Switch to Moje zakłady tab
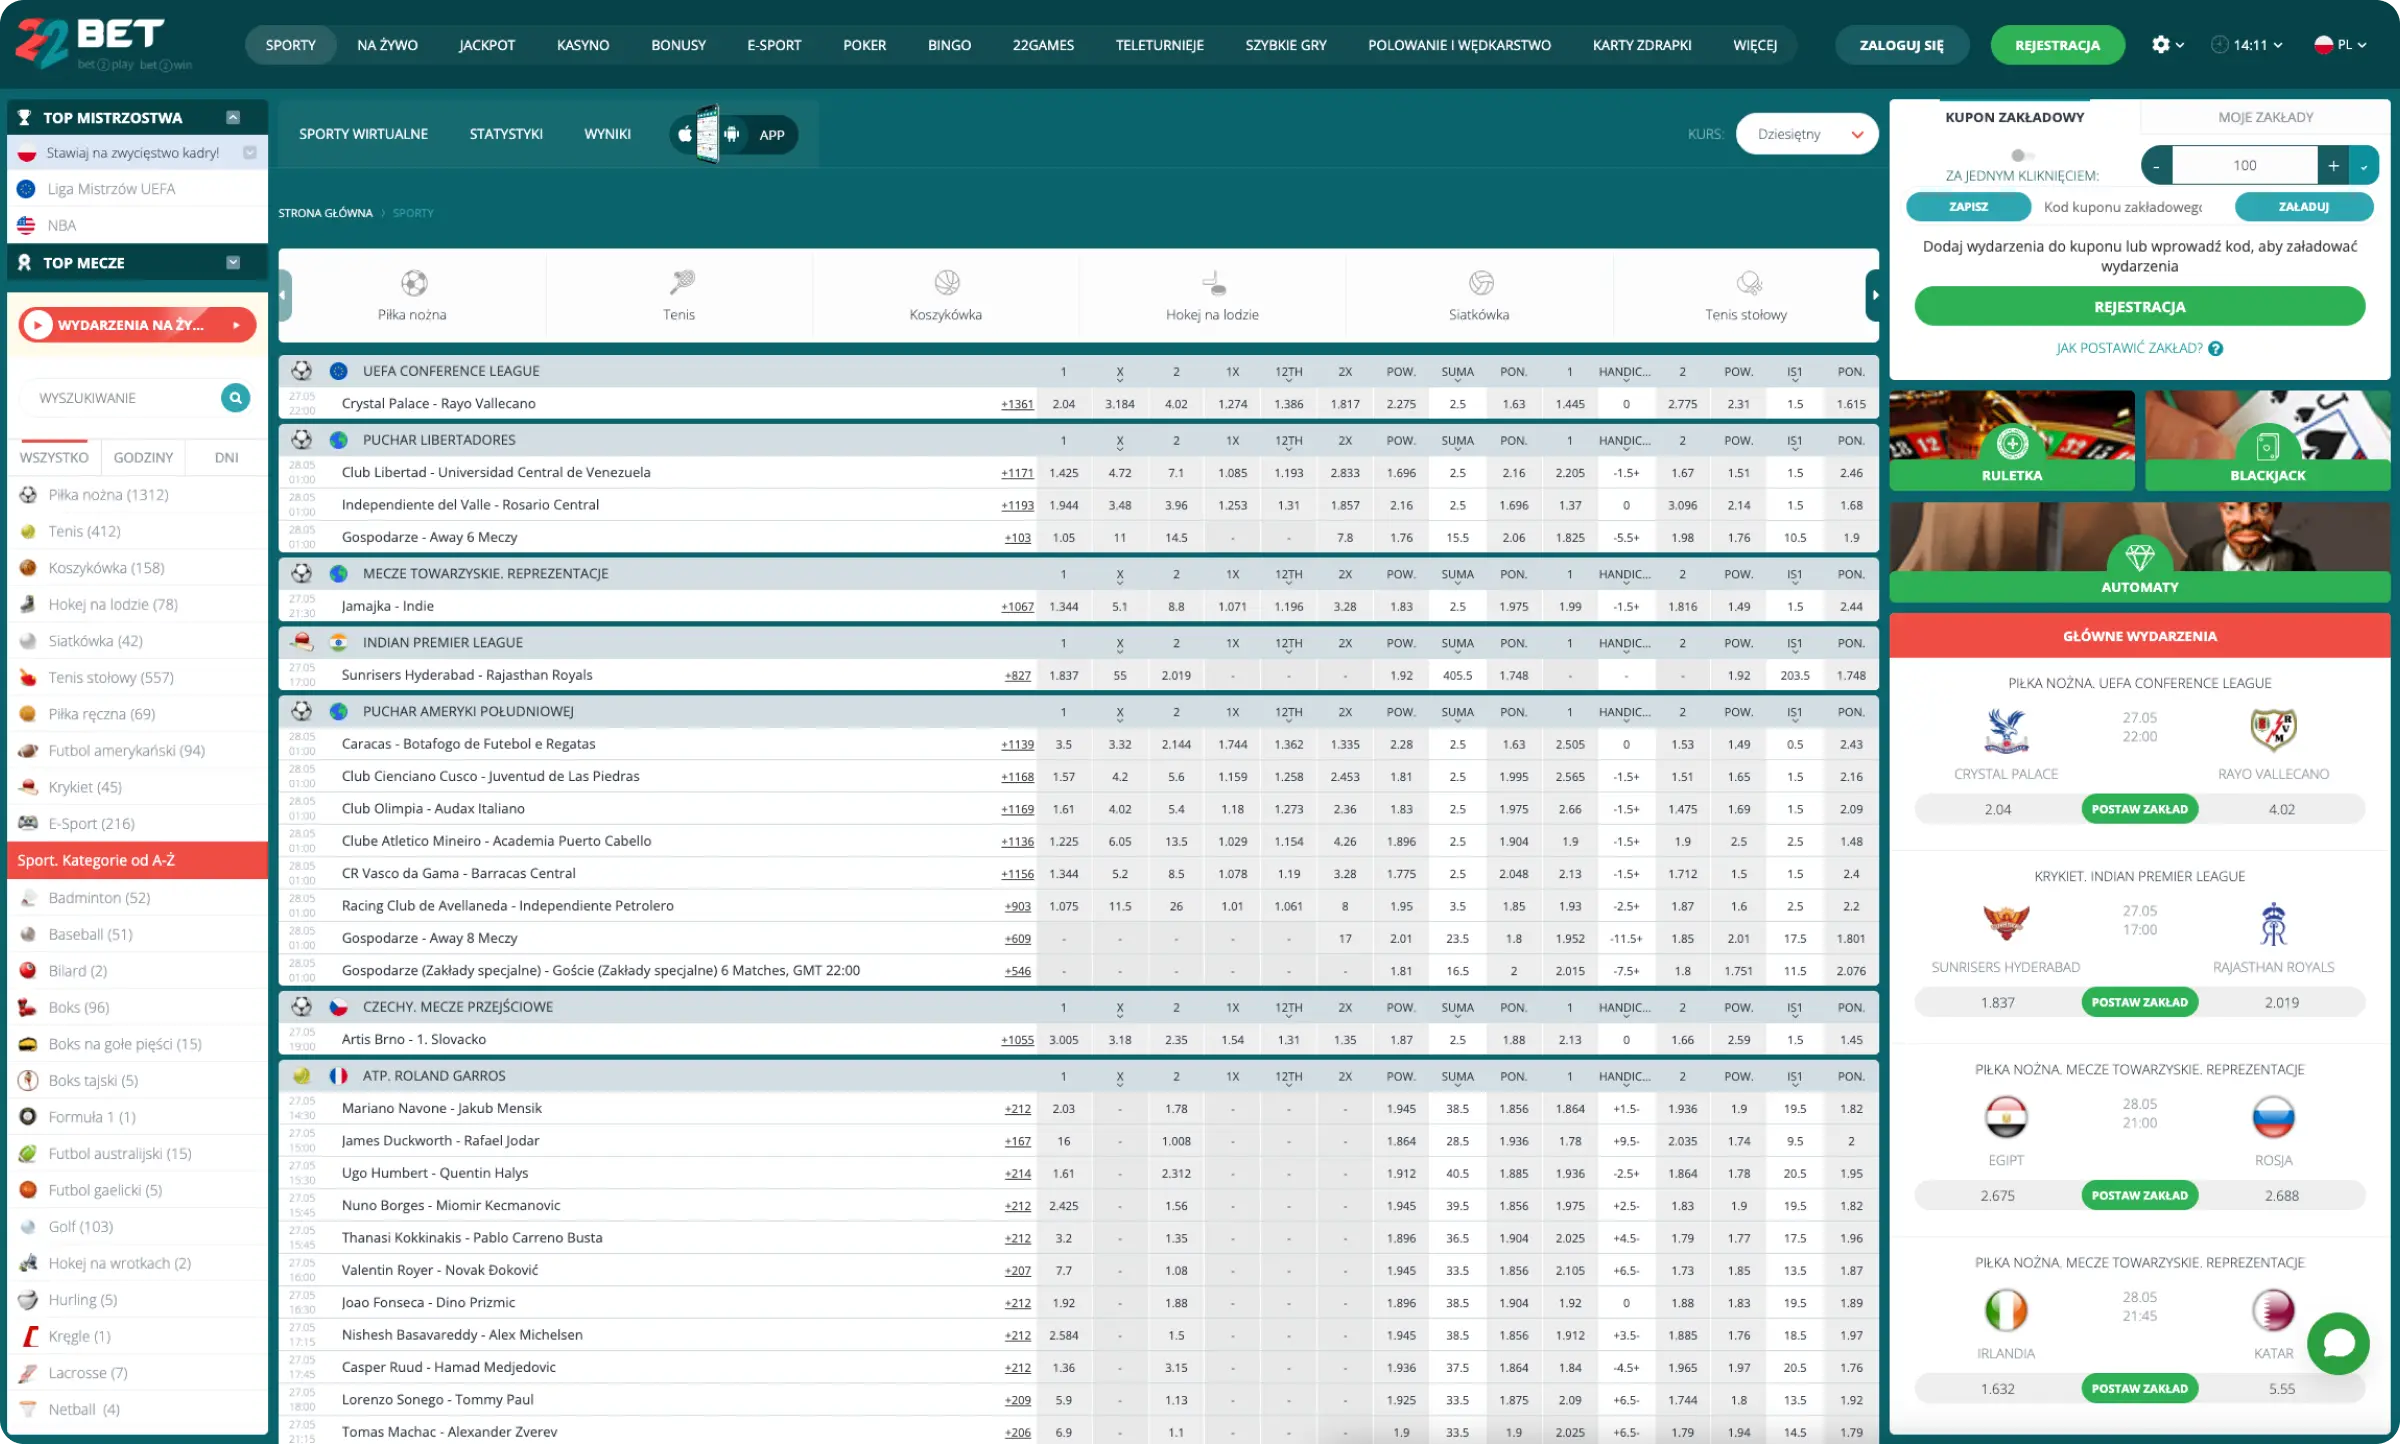The width and height of the screenshot is (2400, 1444). coord(2265,117)
